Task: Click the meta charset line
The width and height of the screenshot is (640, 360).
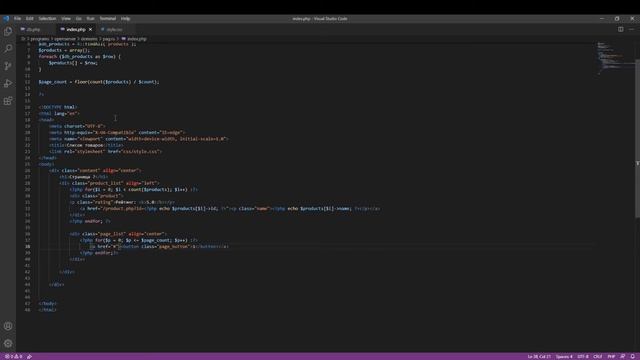Action: [x=77, y=126]
